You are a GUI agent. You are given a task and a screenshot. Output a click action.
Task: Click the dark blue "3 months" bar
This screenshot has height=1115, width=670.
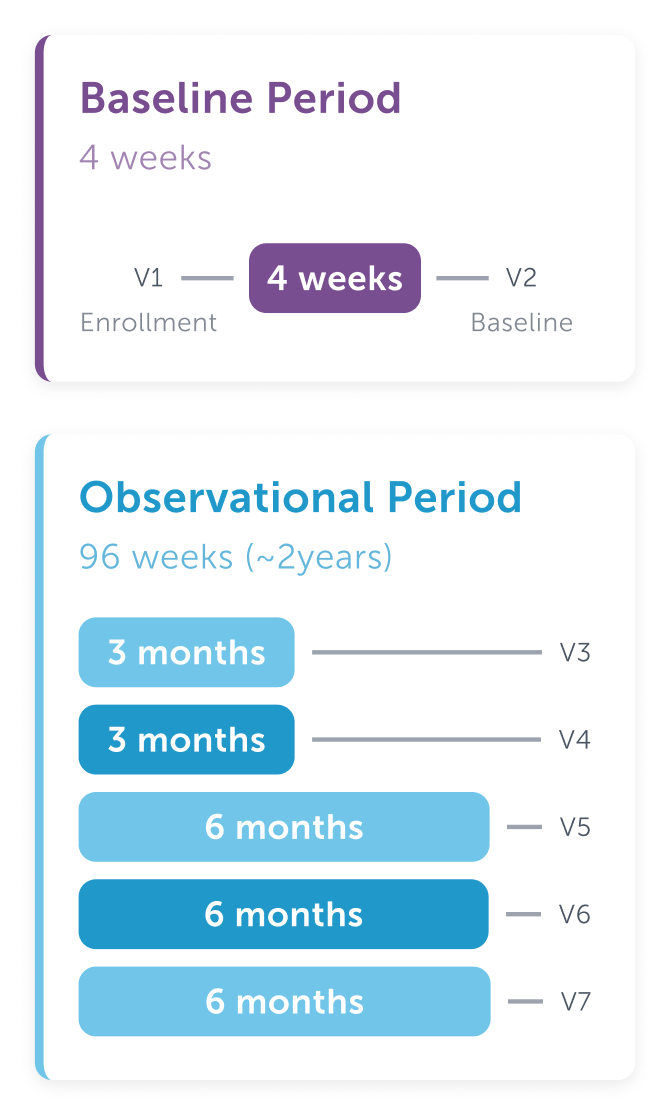tap(187, 740)
